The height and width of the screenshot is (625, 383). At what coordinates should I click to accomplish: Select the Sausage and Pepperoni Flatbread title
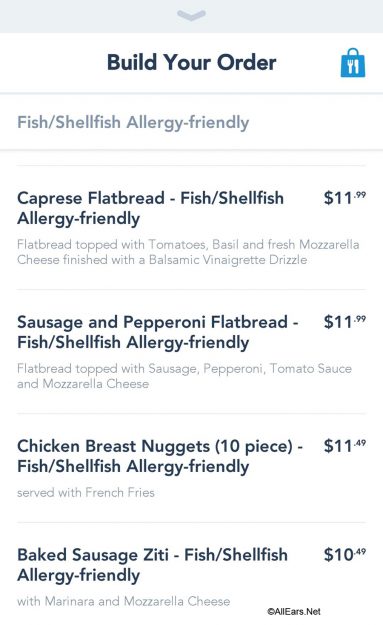pyautogui.click(x=158, y=332)
